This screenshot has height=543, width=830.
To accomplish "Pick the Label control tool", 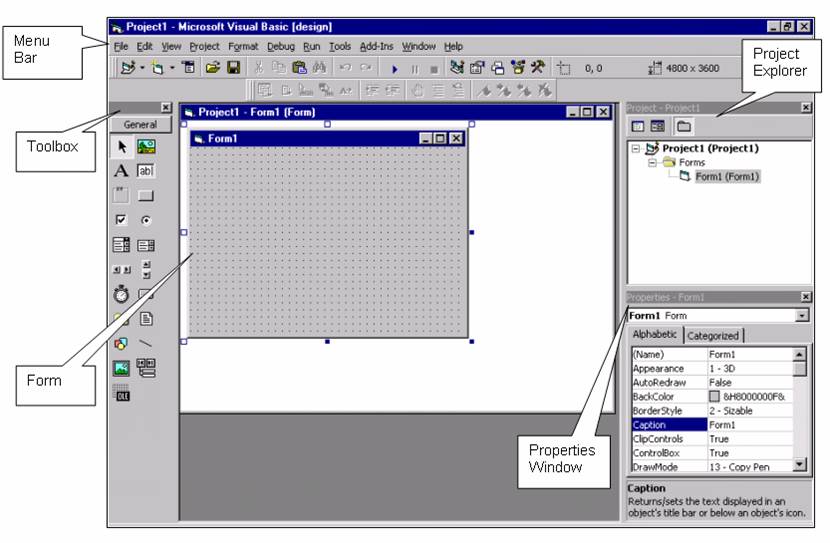I will [x=121, y=171].
